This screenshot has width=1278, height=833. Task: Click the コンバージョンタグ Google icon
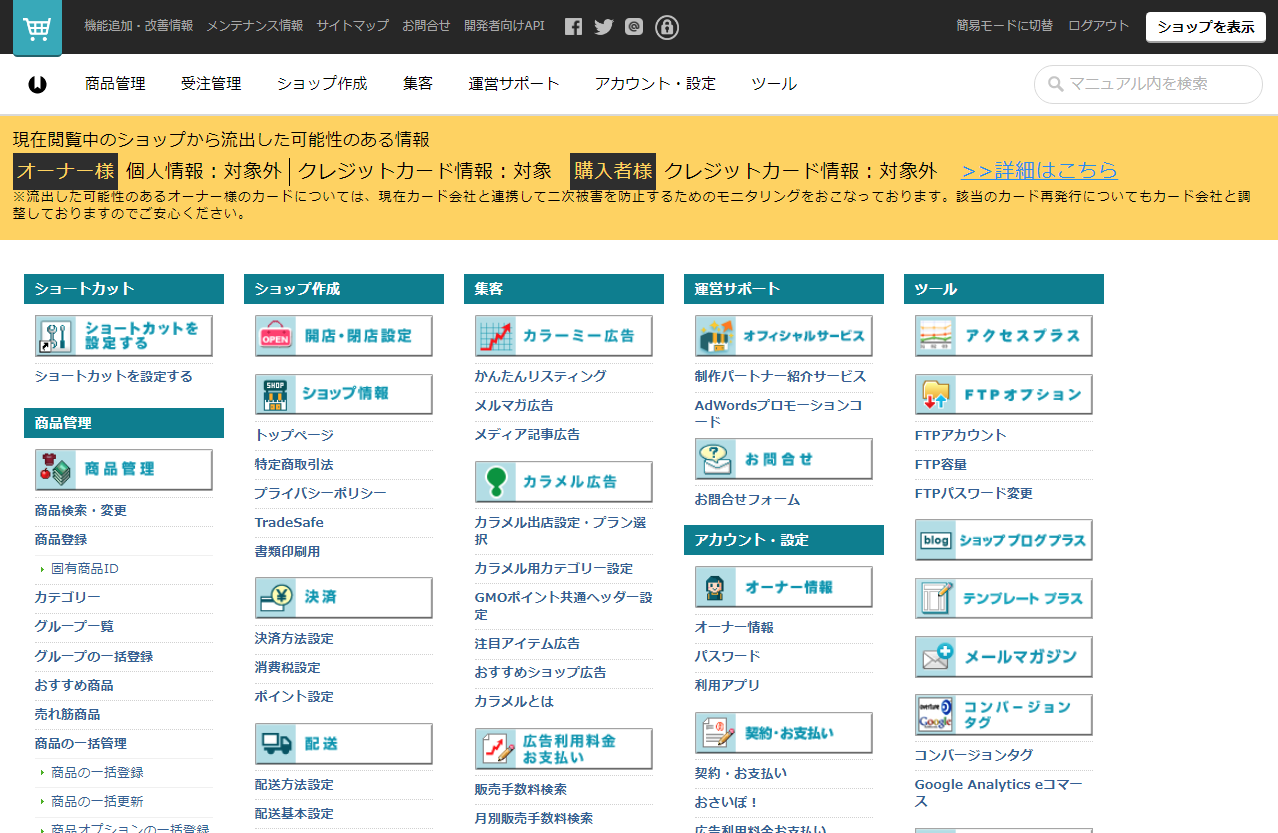(1003, 714)
